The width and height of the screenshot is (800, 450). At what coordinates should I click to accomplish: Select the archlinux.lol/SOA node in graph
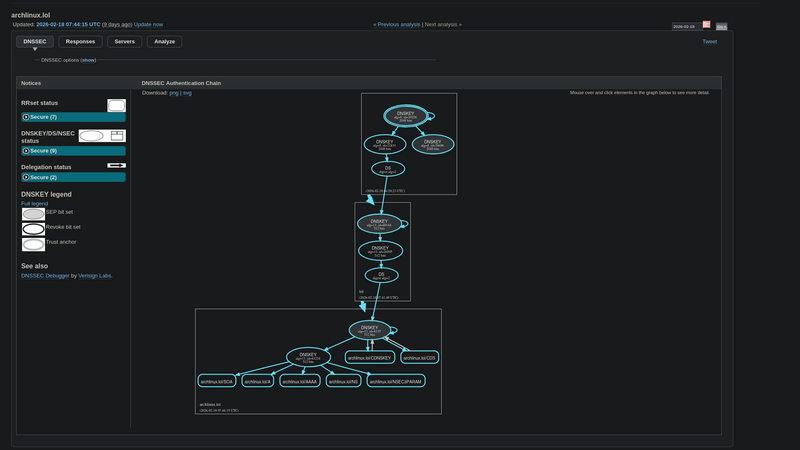pos(216,382)
